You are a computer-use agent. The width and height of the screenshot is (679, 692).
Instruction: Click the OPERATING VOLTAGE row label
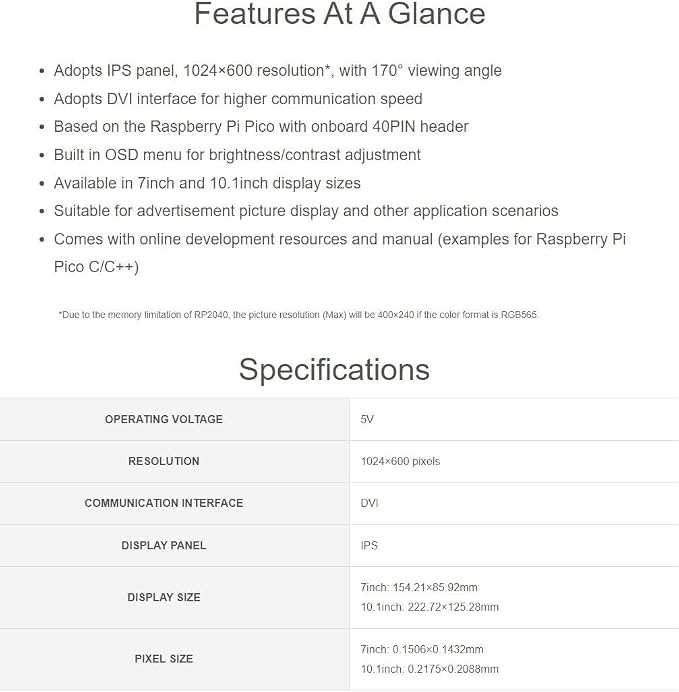pos(164,419)
